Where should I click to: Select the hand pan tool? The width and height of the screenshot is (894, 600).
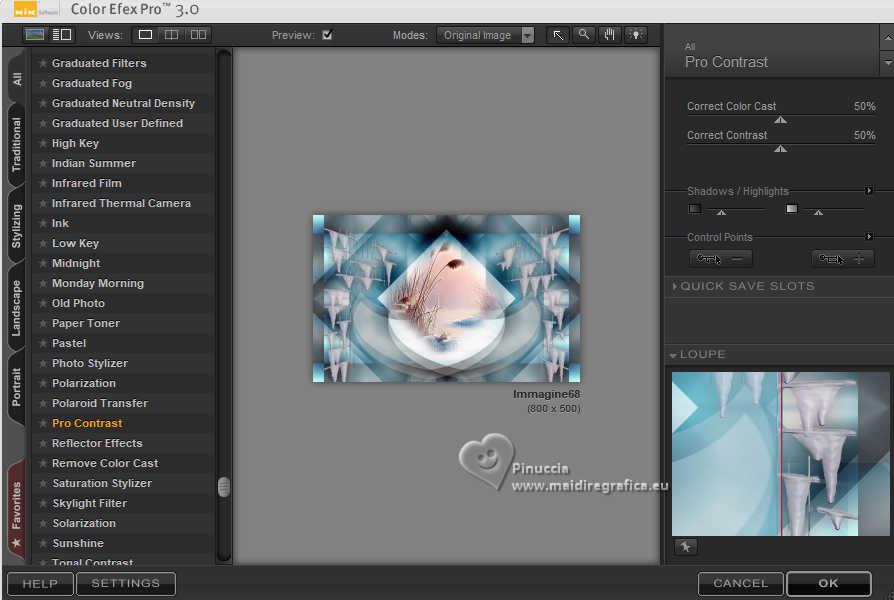(609, 35)
